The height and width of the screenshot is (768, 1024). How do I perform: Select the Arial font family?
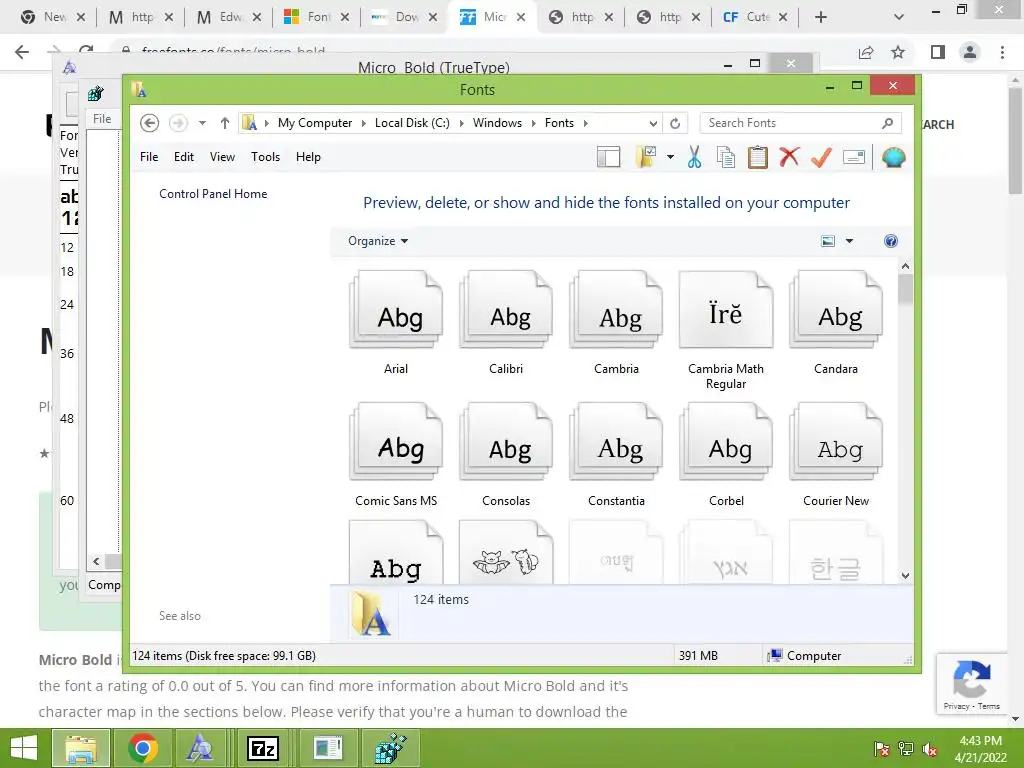point(396,323)
